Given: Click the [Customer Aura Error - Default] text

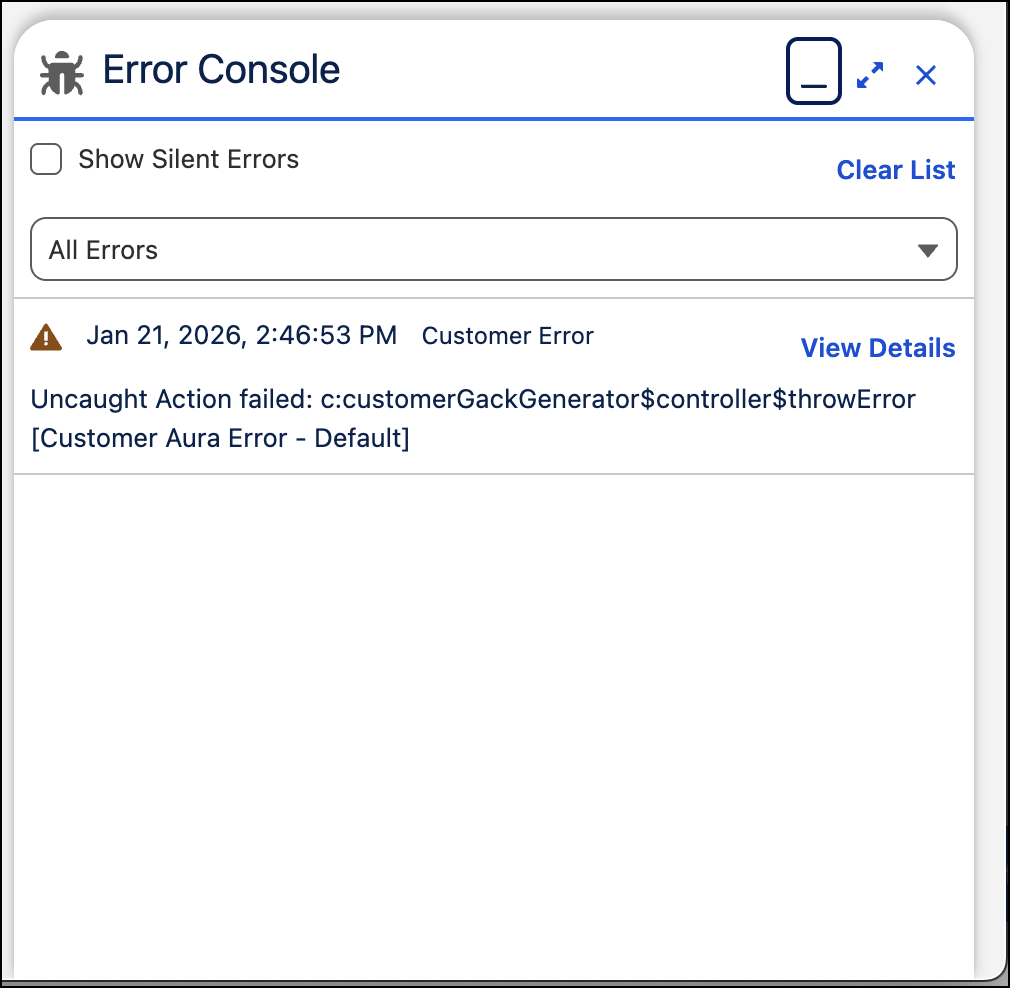Looking at the screenshot, I should [220, 439].
